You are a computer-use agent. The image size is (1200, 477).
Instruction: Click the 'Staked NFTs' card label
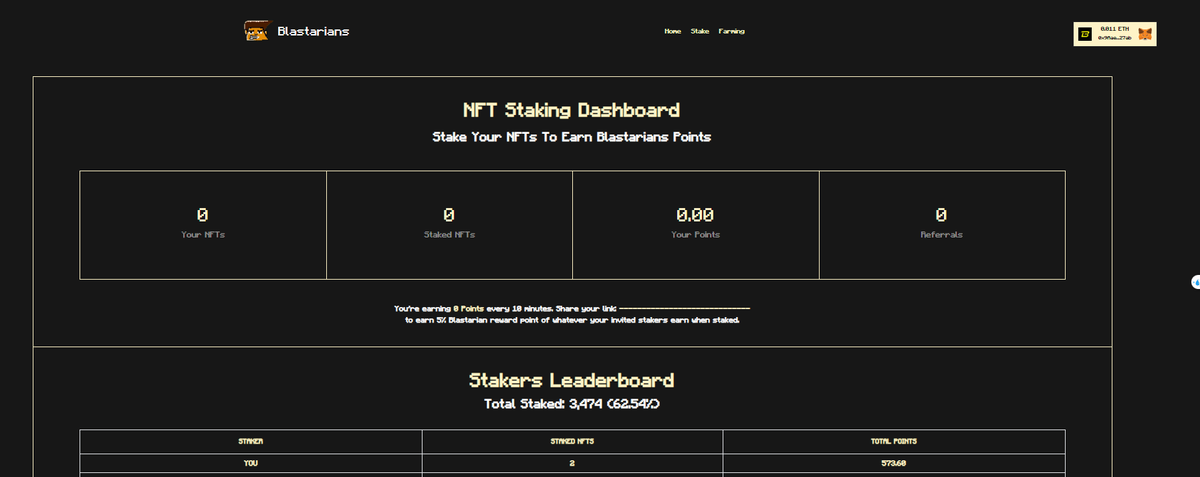pyautogui.click(x=449, y=235)
